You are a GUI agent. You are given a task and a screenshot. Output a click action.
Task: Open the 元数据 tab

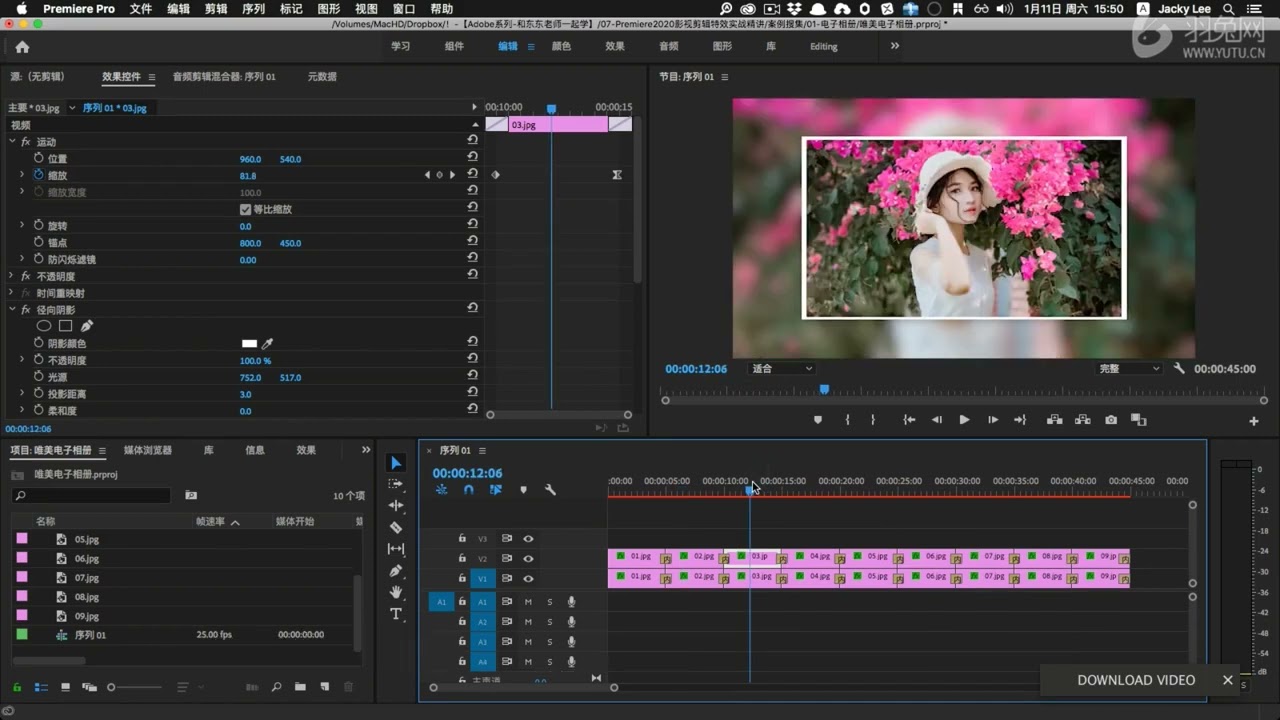click(x=322, y=76)
